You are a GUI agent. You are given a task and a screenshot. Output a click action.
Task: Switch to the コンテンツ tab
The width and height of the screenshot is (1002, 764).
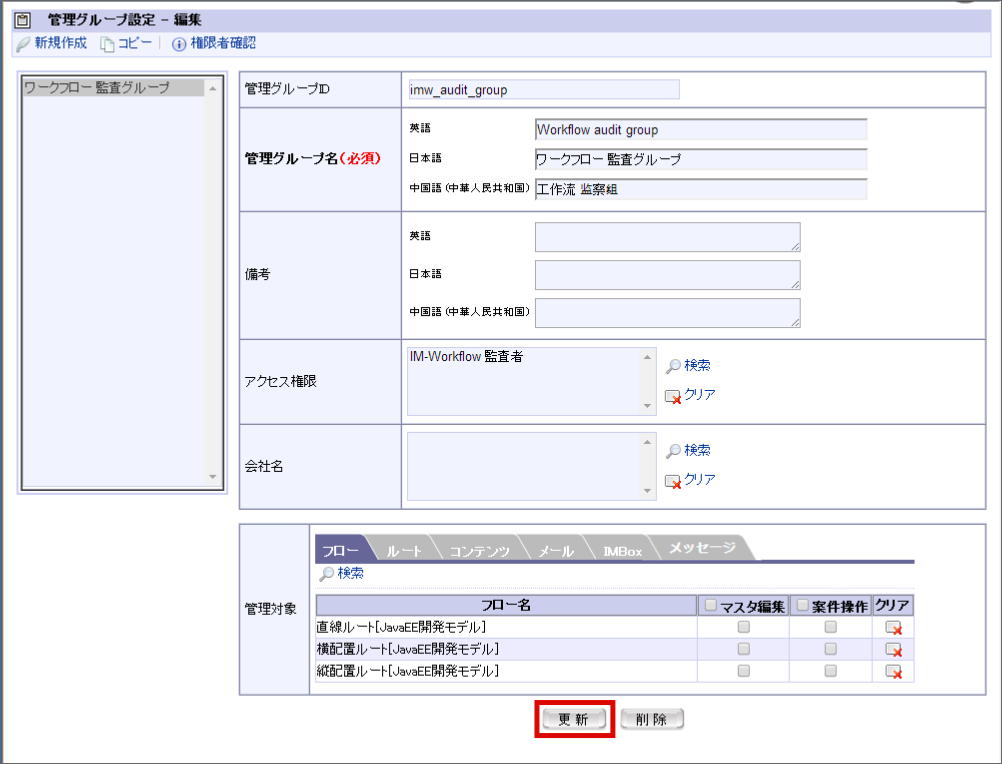479,550
